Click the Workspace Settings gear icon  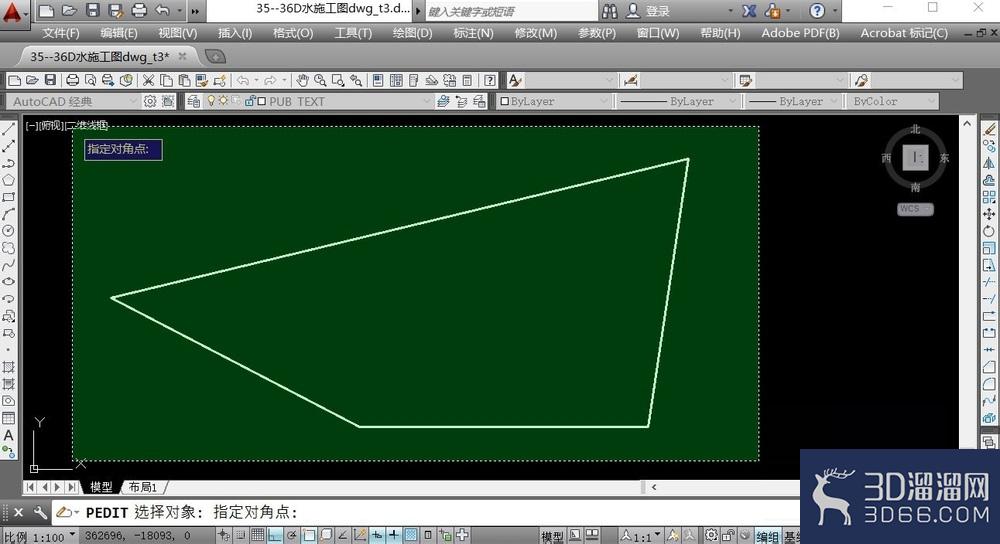(150, 101)
